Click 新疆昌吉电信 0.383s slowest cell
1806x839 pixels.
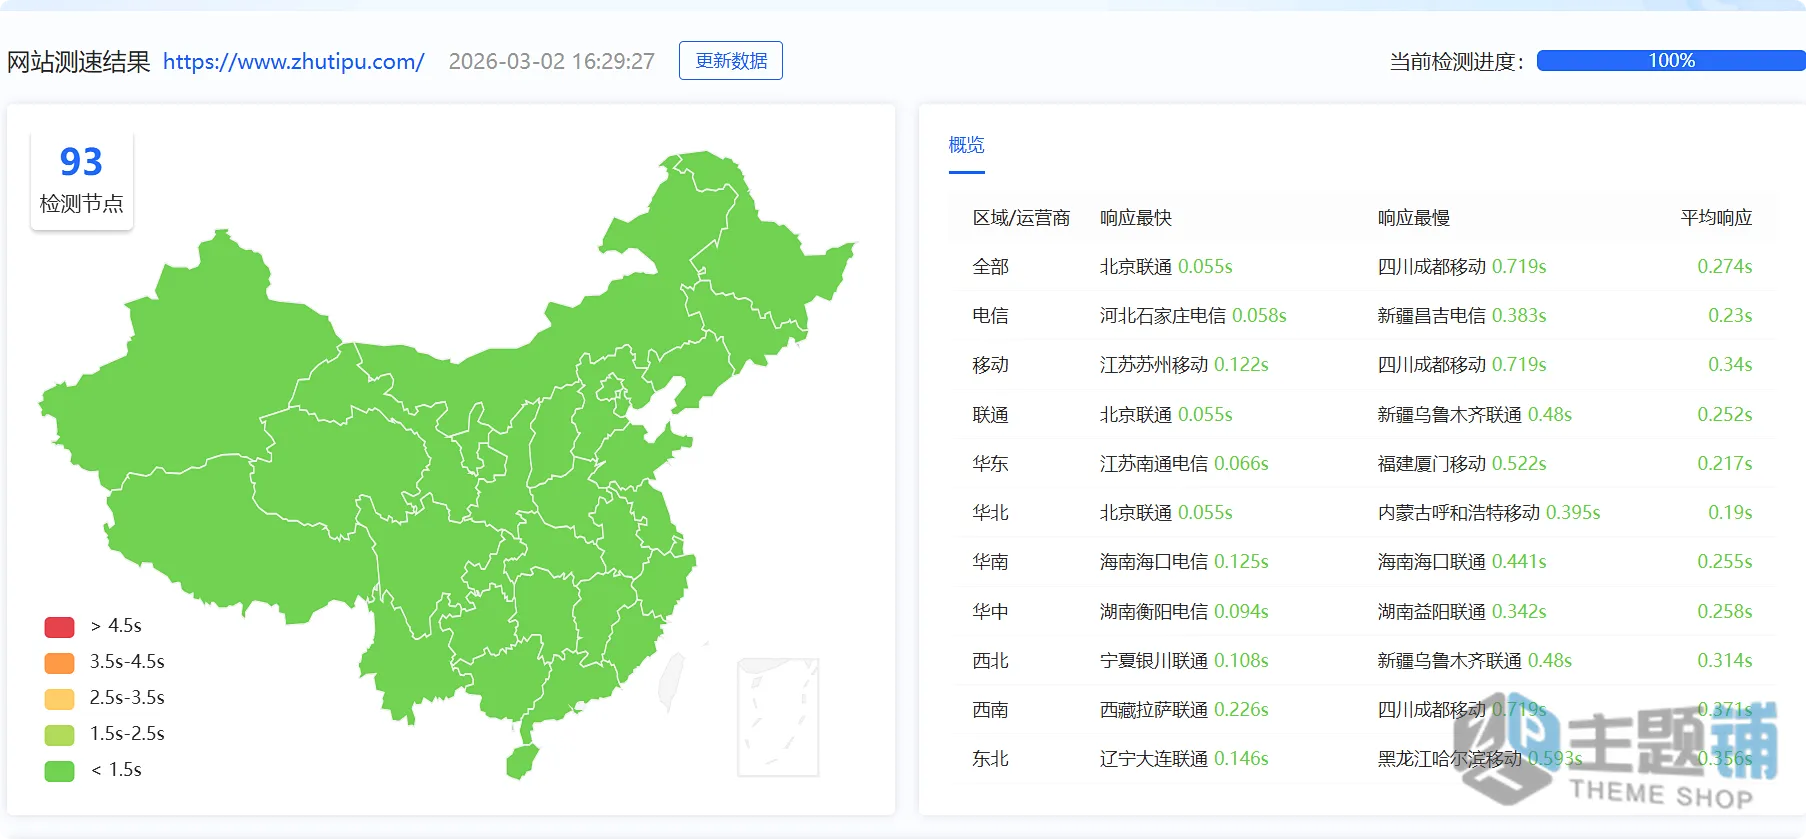pos(1462,315)
